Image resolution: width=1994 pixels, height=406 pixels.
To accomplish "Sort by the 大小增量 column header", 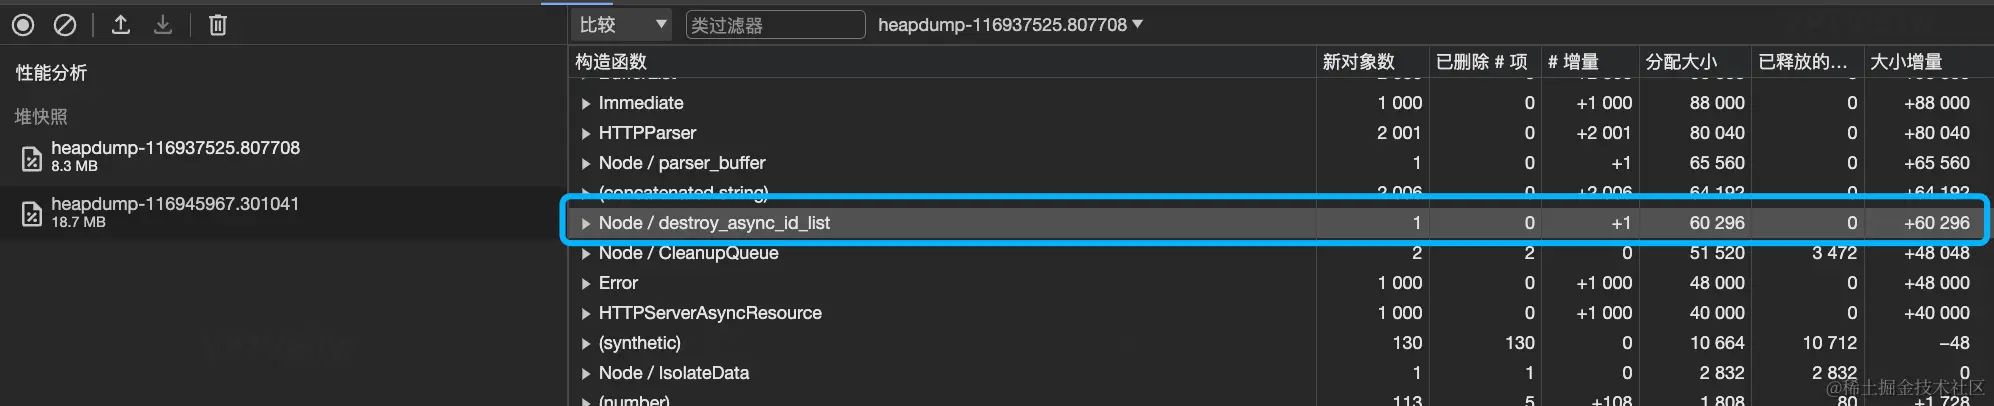I will 1906,62.
